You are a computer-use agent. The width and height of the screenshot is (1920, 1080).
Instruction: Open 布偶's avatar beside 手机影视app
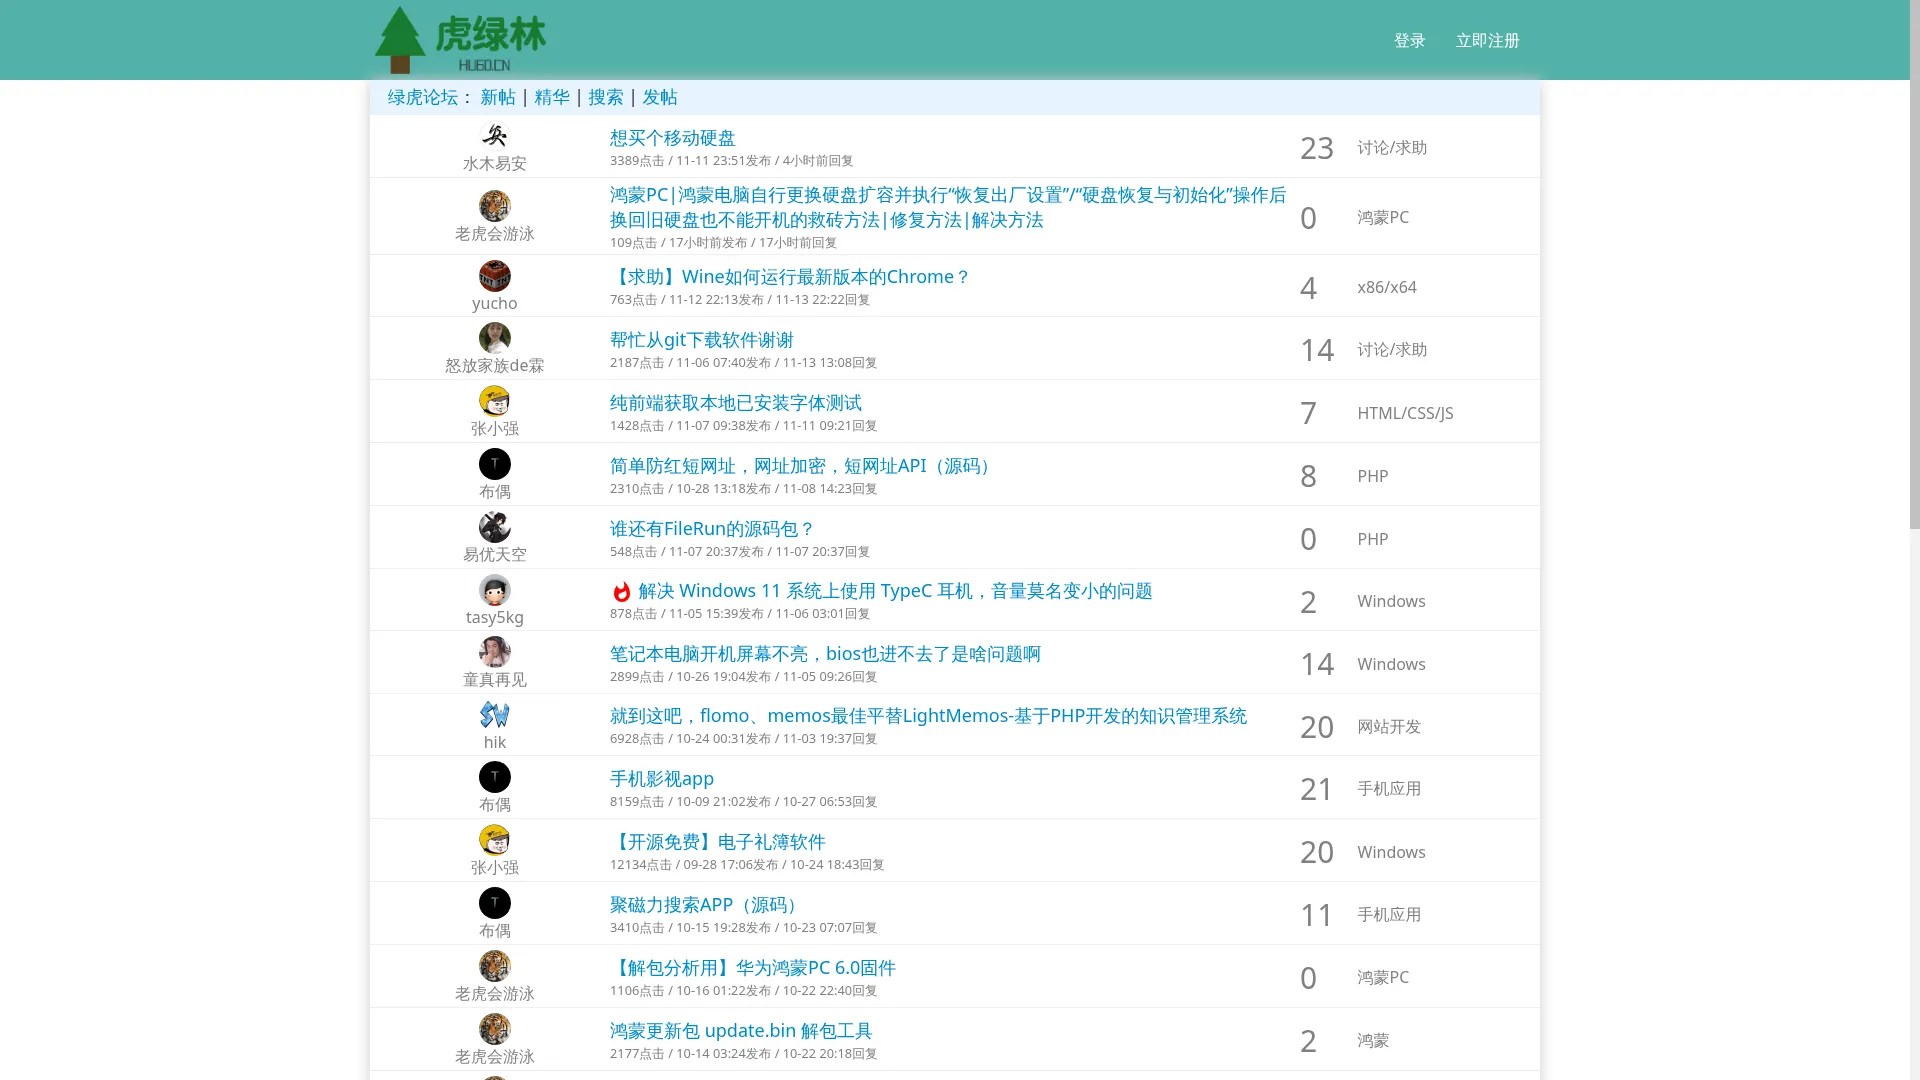coord(495,777)
